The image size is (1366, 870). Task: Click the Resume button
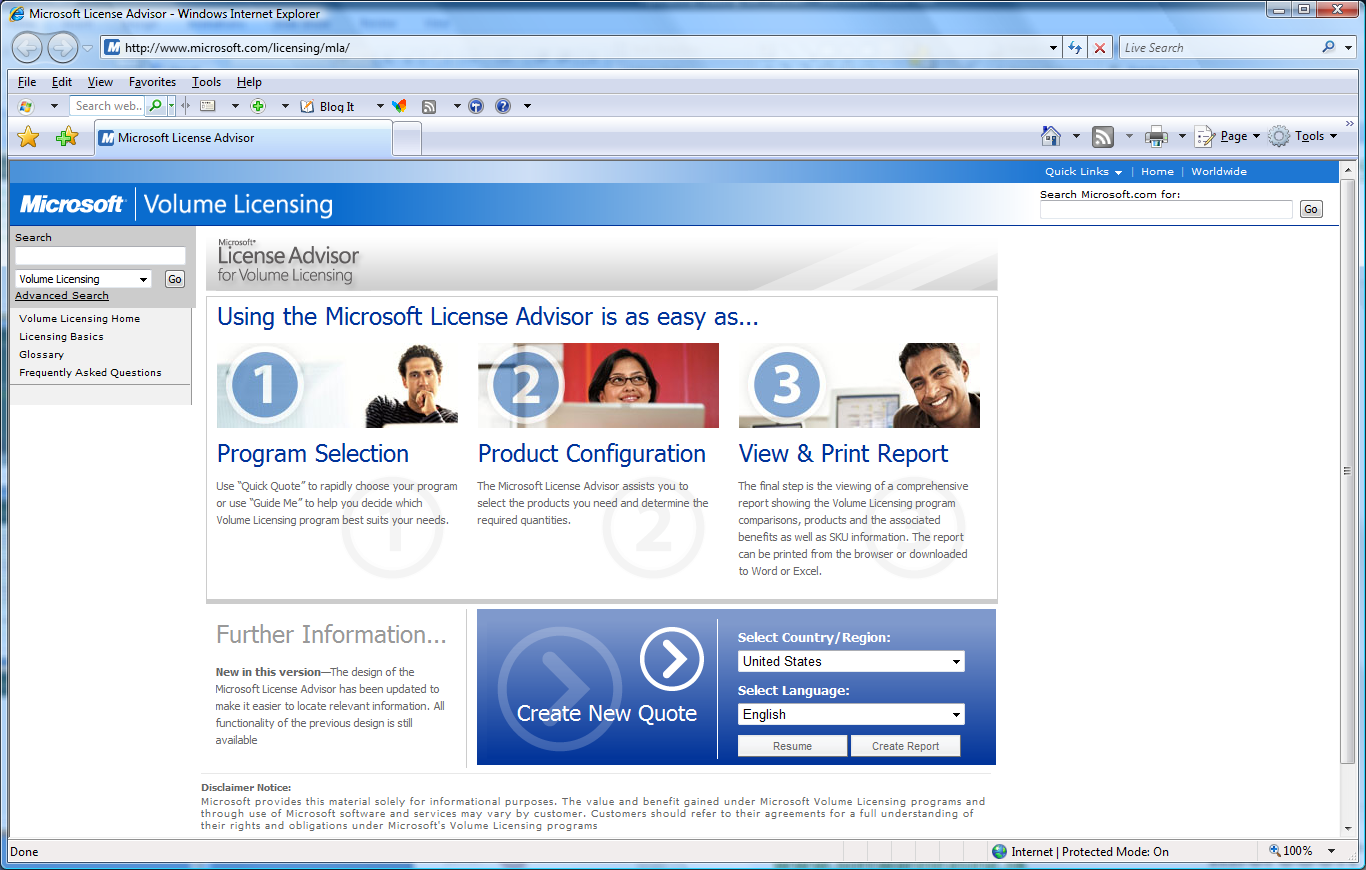793,746
